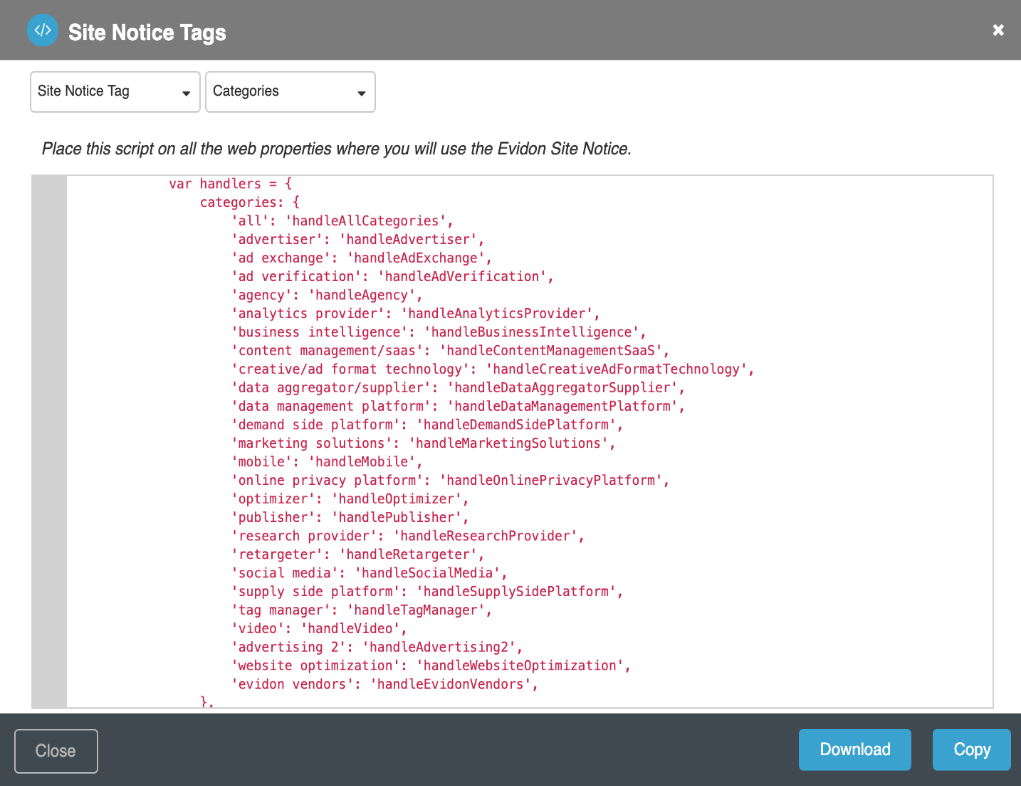Place cursor on 'handleAdExchange' line
This screenshot has width=1021, height=786.
pos(361,258)
